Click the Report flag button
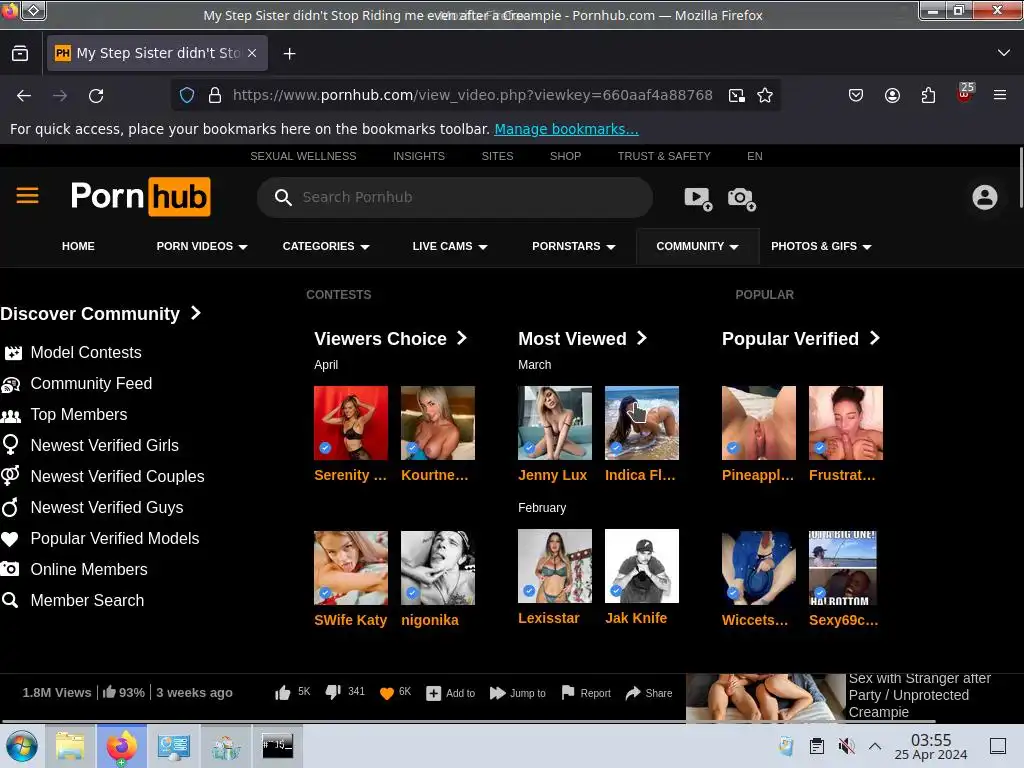The width and height of the screenshot is (1024, 768). coord(586,693)
